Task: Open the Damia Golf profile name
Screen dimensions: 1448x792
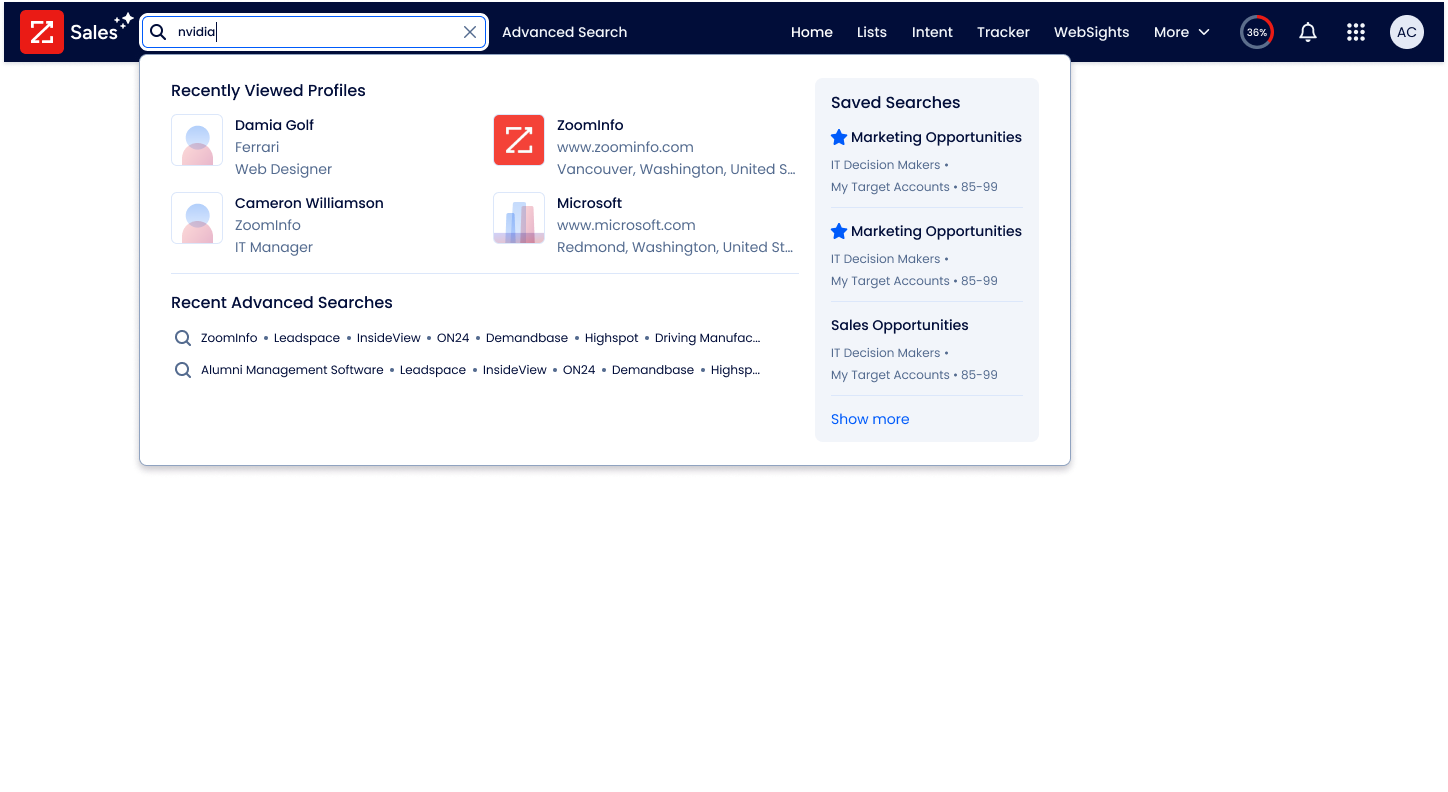Action: [x=274, y=125]
